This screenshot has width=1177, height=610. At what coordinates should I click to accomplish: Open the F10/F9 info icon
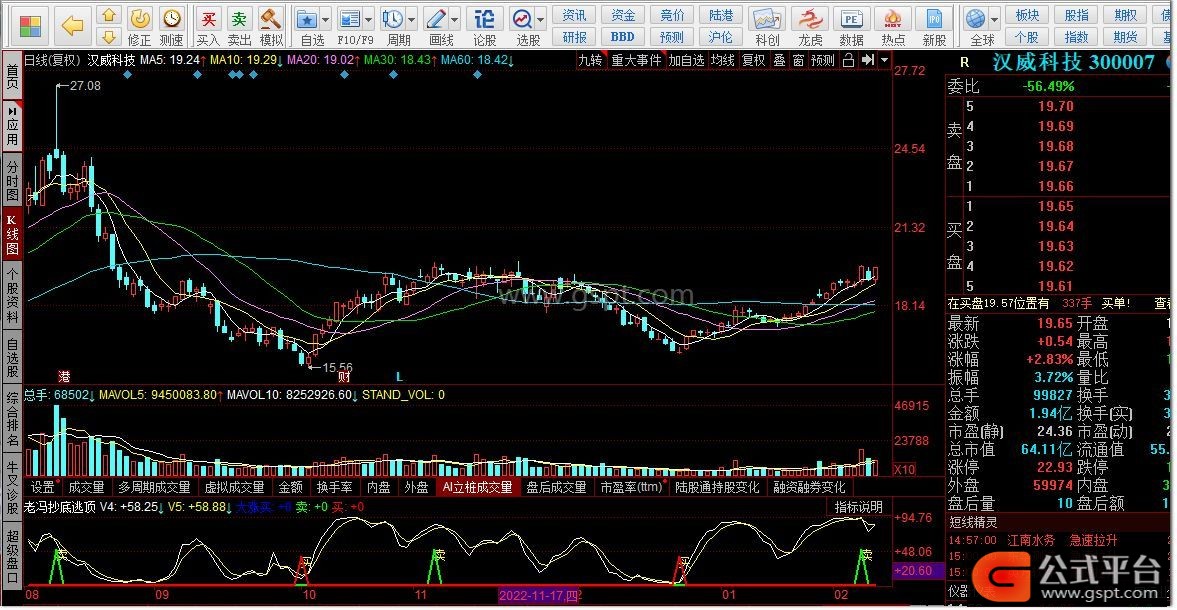click(350, 19)
